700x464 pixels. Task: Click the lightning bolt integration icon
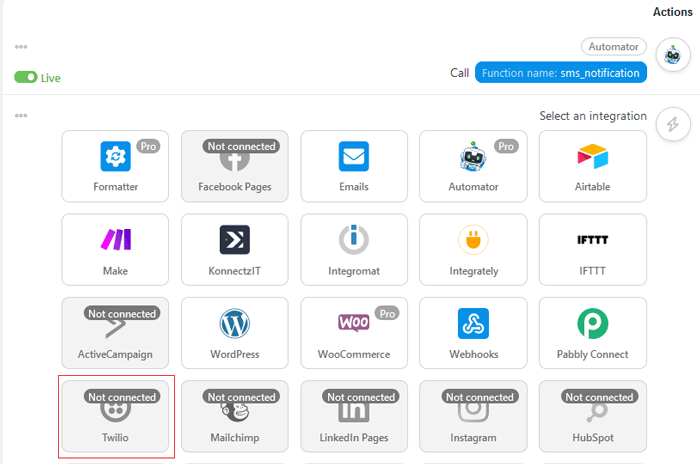pyautogui.click(x=673, y=124)
